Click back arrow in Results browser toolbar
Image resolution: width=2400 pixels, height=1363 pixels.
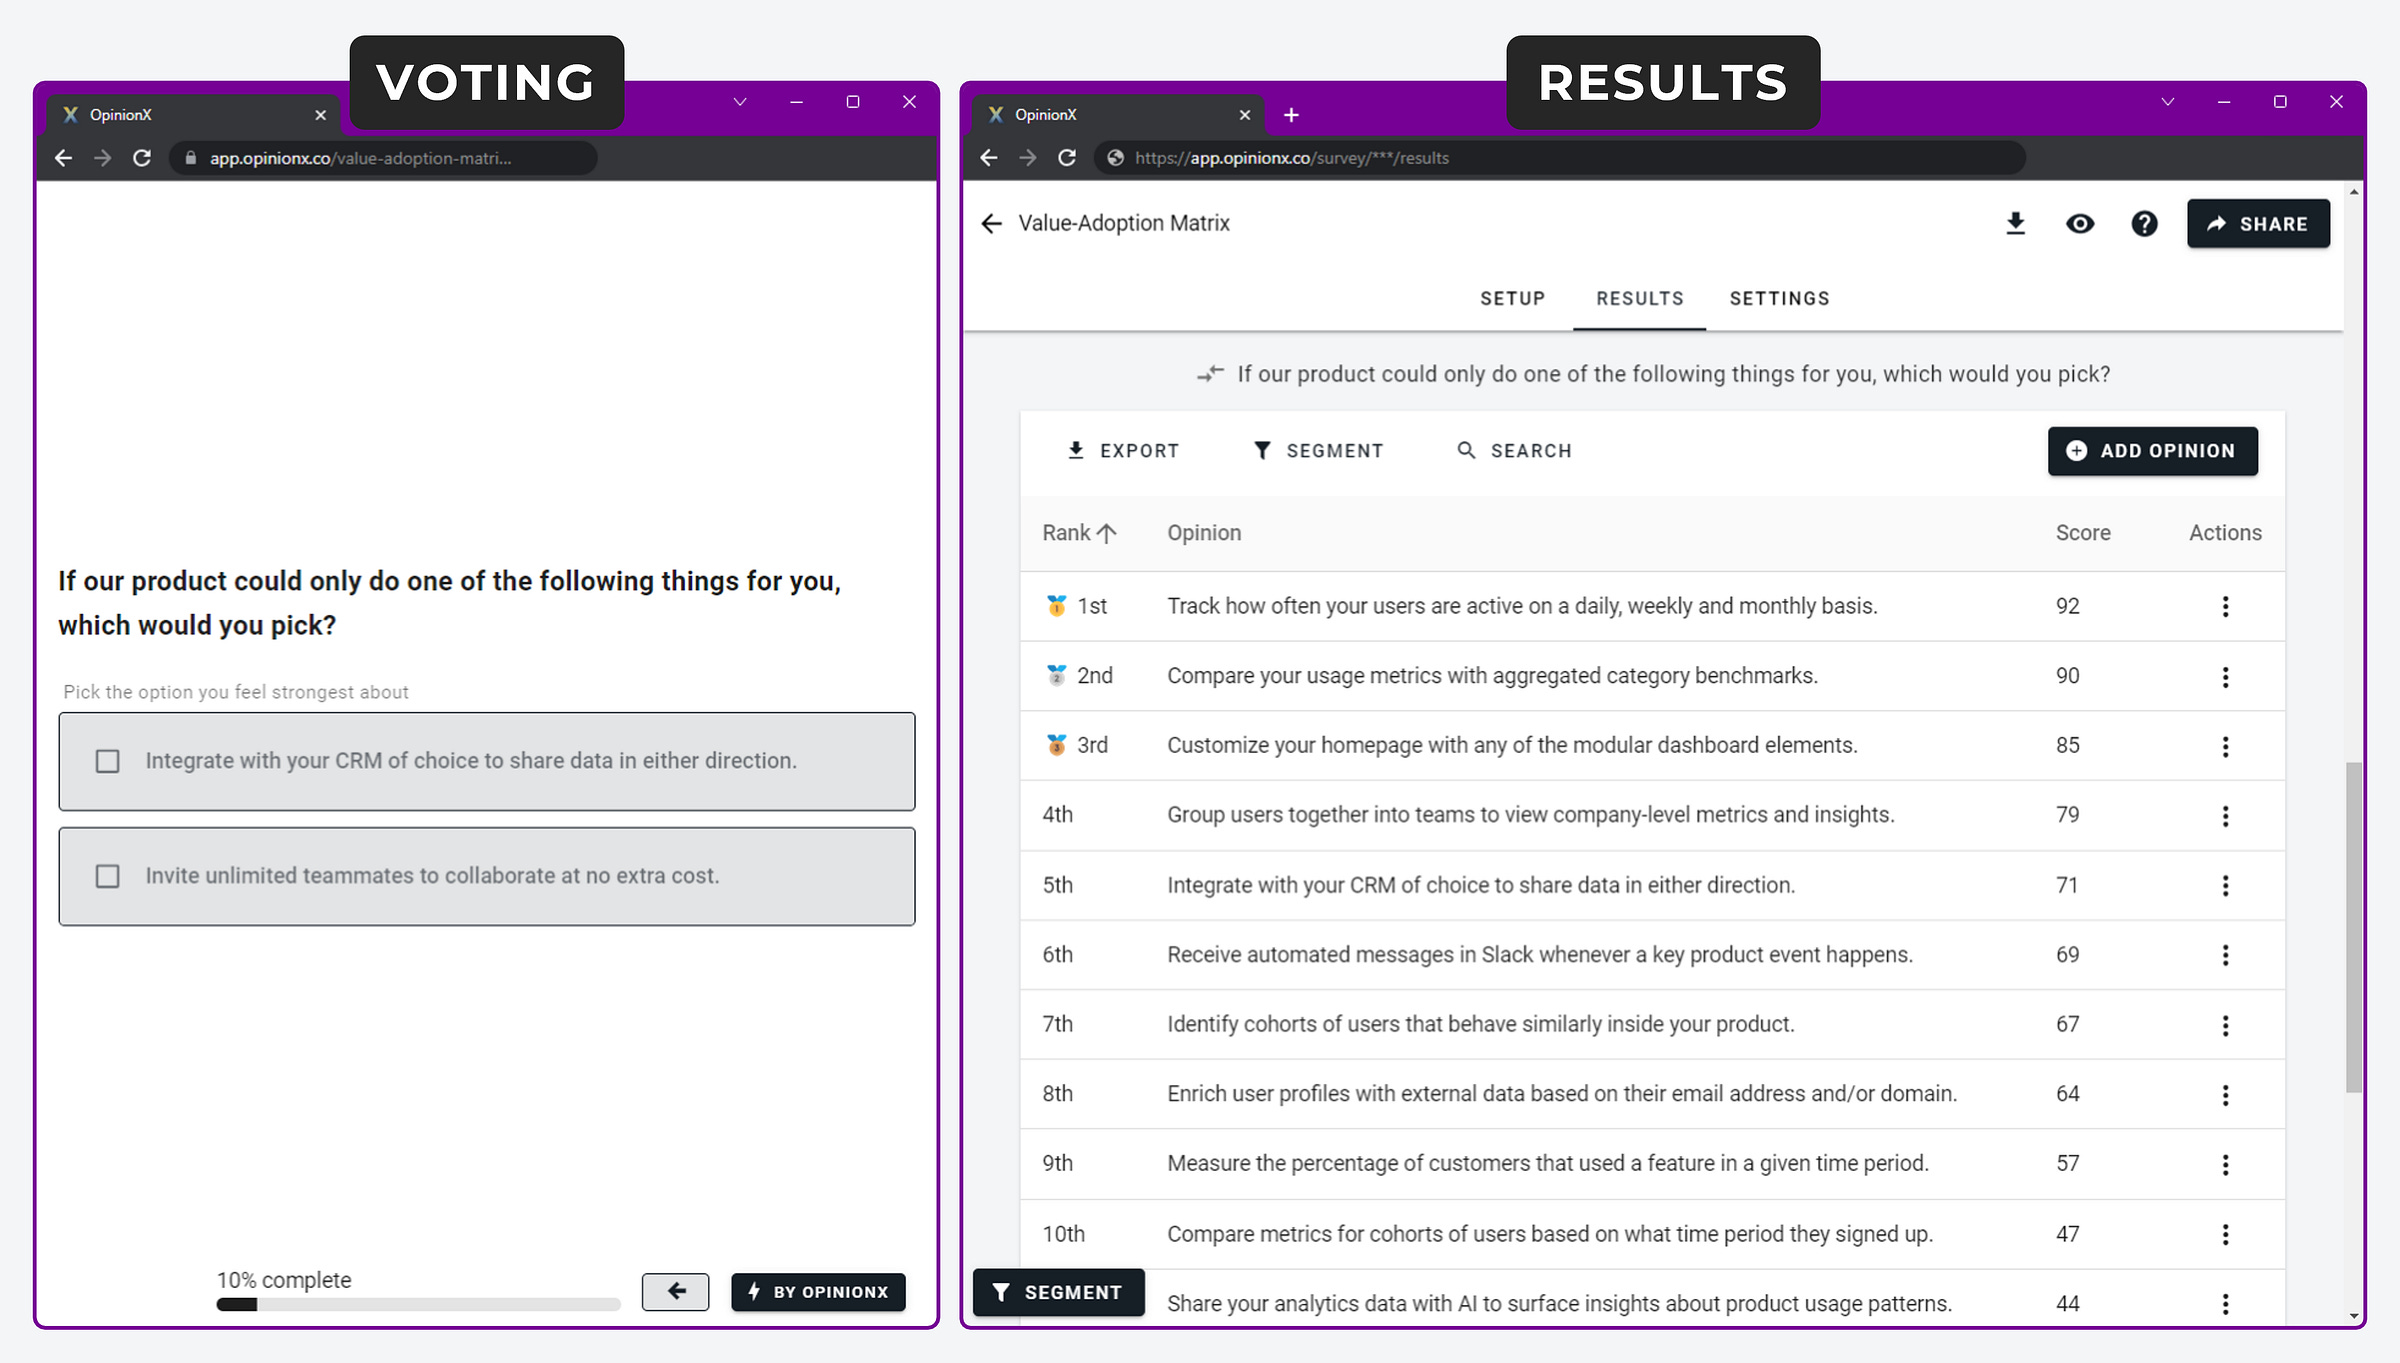[x=989, y=158]
